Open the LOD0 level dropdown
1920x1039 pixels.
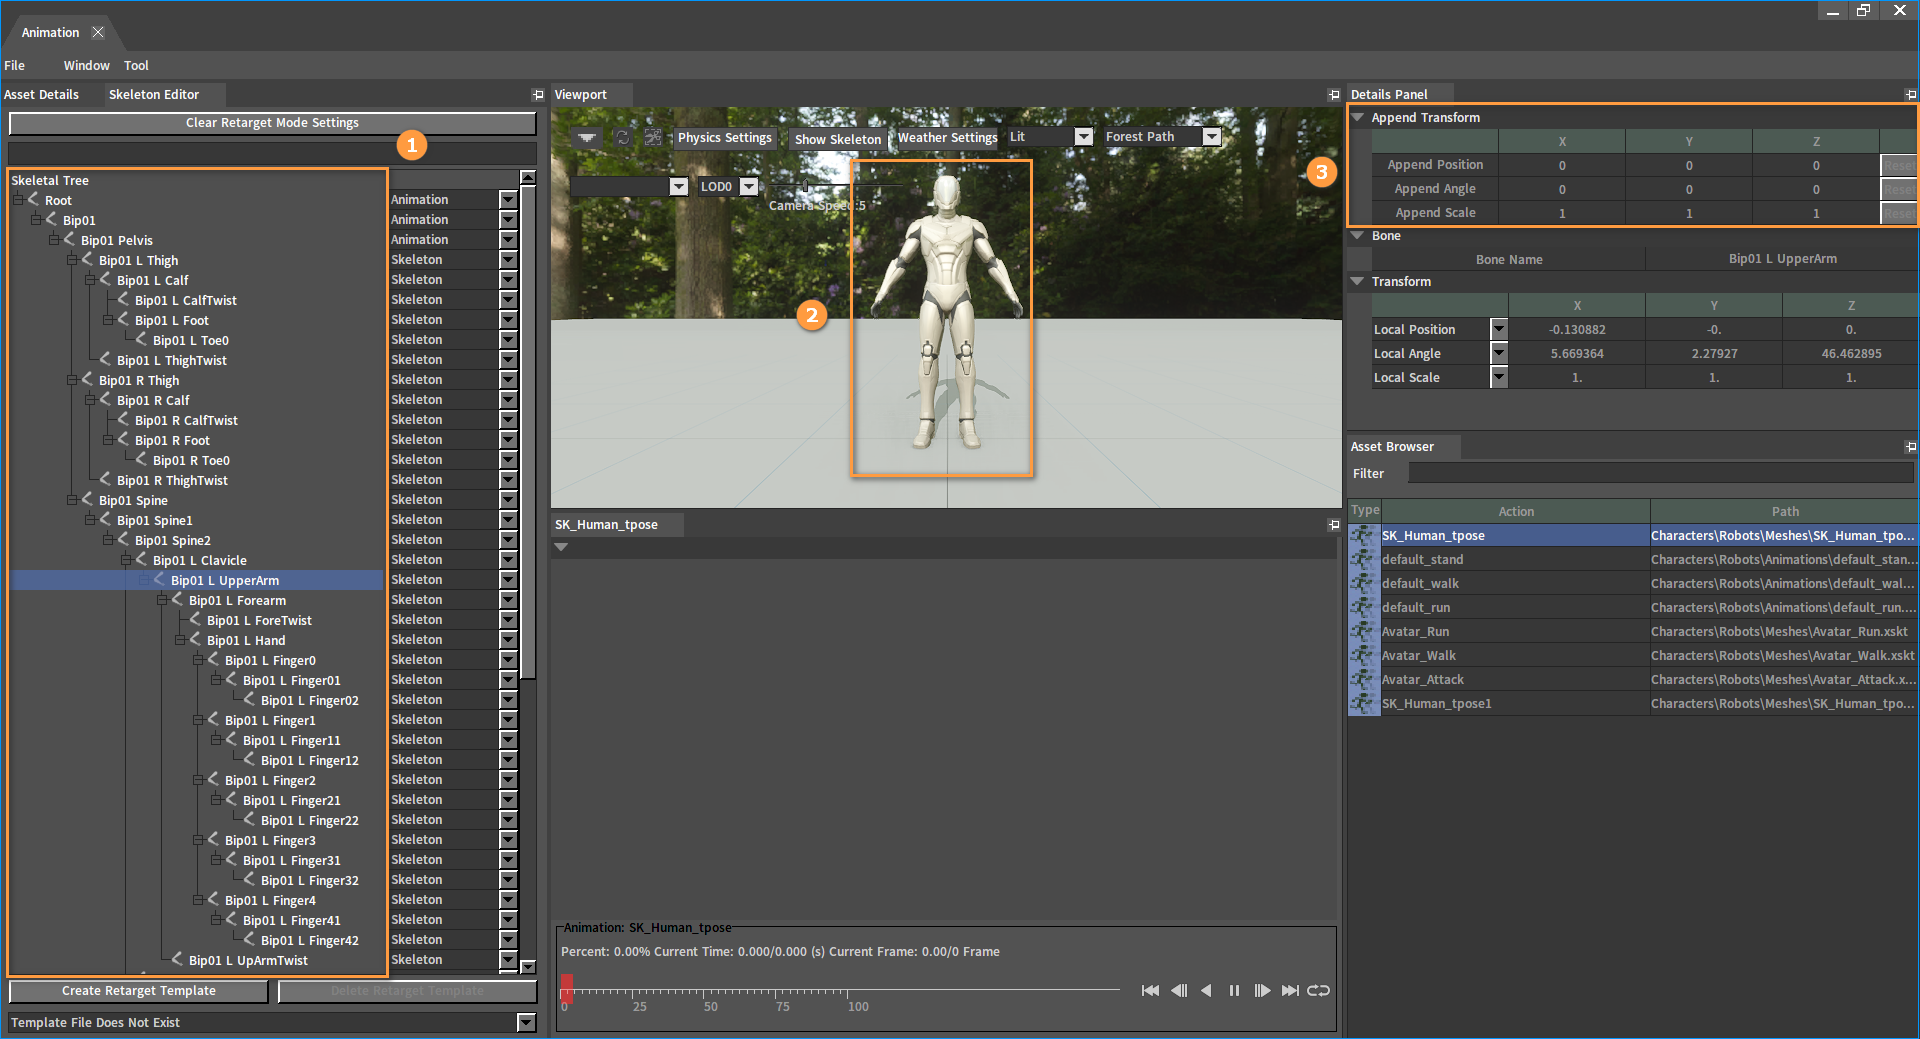[x=748, y=187]
